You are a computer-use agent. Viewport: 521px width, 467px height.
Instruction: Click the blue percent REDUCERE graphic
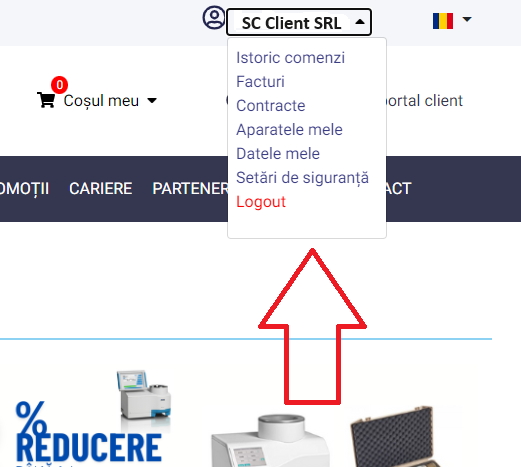(88, 433)
